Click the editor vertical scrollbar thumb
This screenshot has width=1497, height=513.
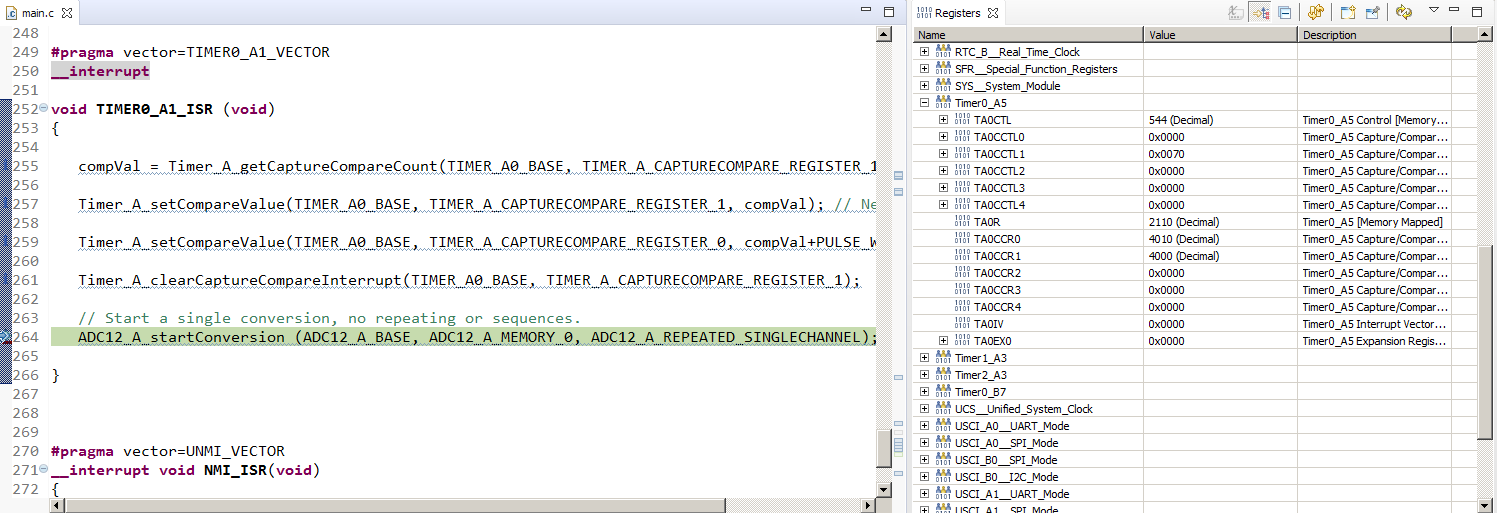(884, 448)
